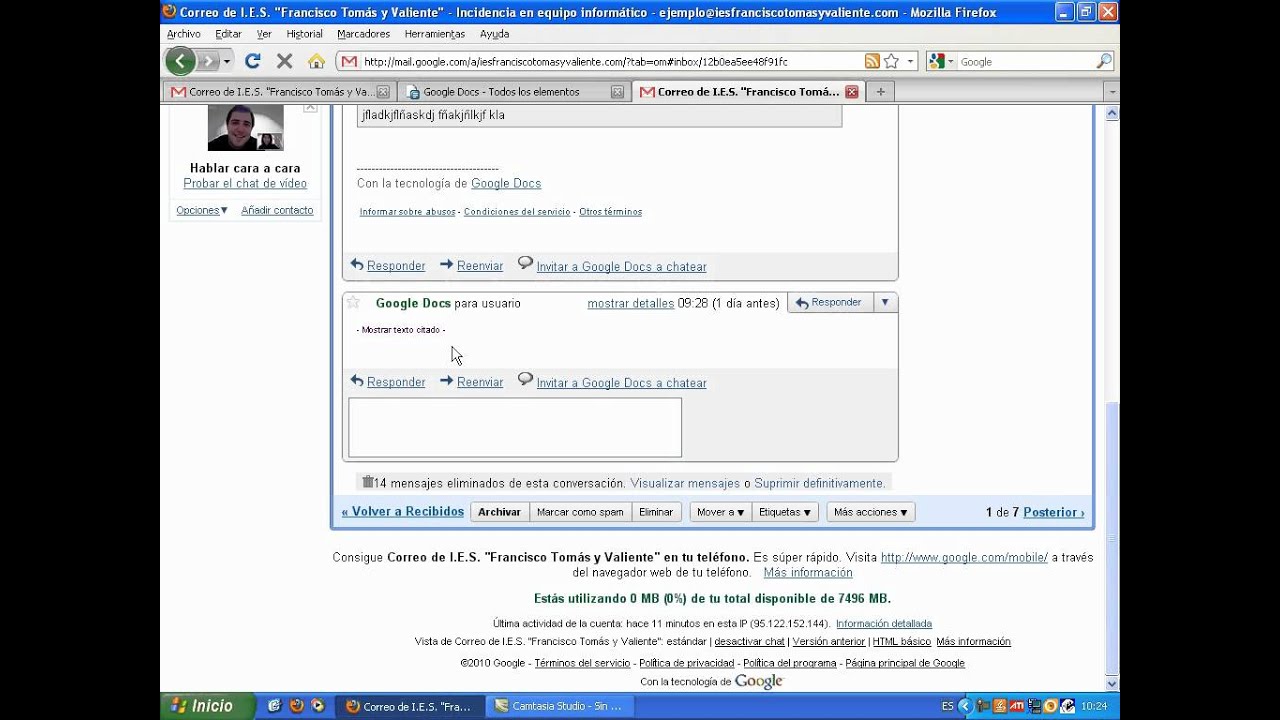Click Suprimir definitivamente link
The image size is (1280, 720).
click(x=819, y=483)
